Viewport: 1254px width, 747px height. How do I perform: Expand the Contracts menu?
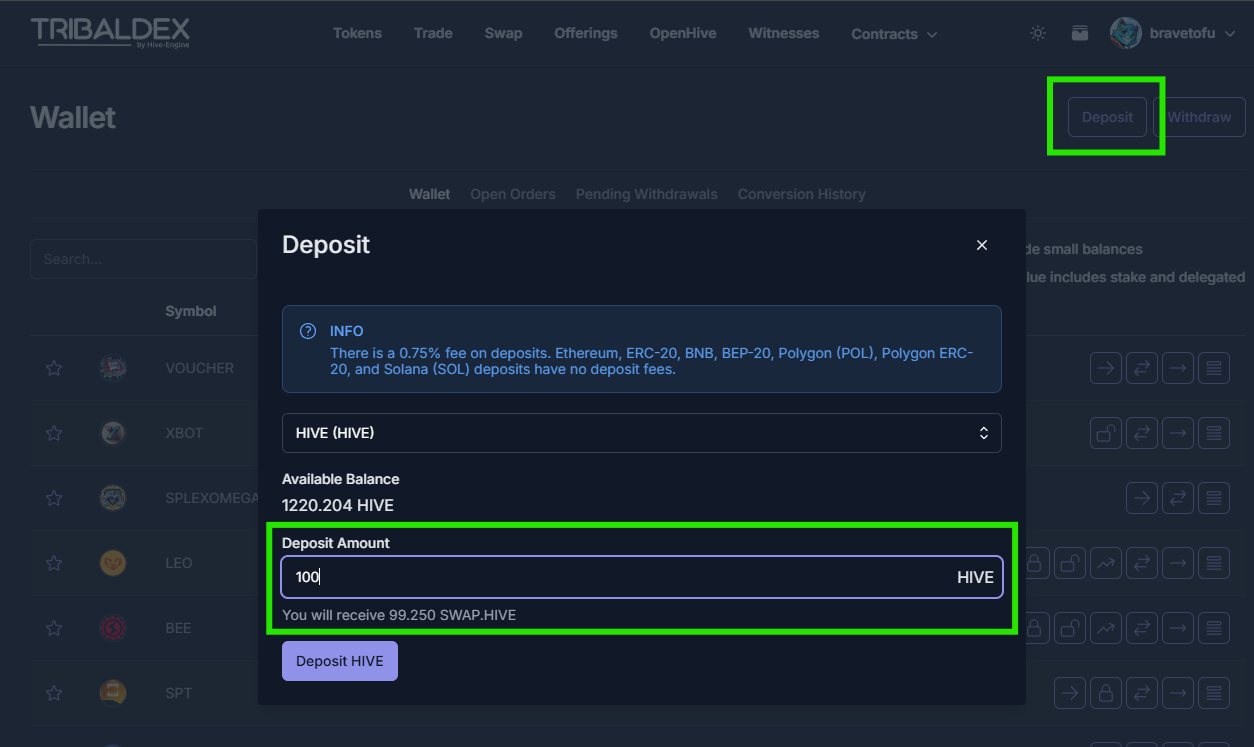(894, 34)
